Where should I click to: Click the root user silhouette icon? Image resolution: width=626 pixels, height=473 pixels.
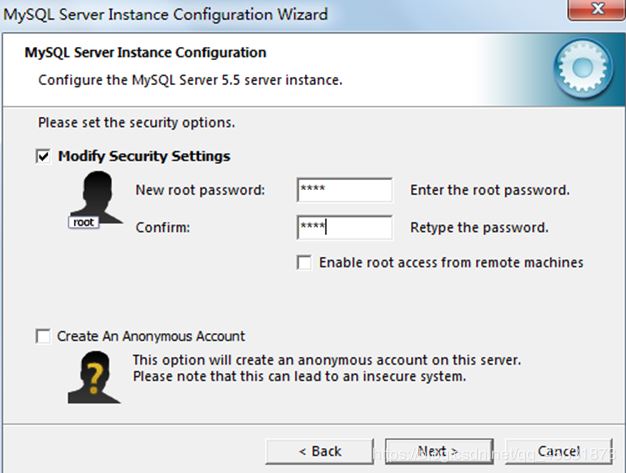(x=89, y=199)
